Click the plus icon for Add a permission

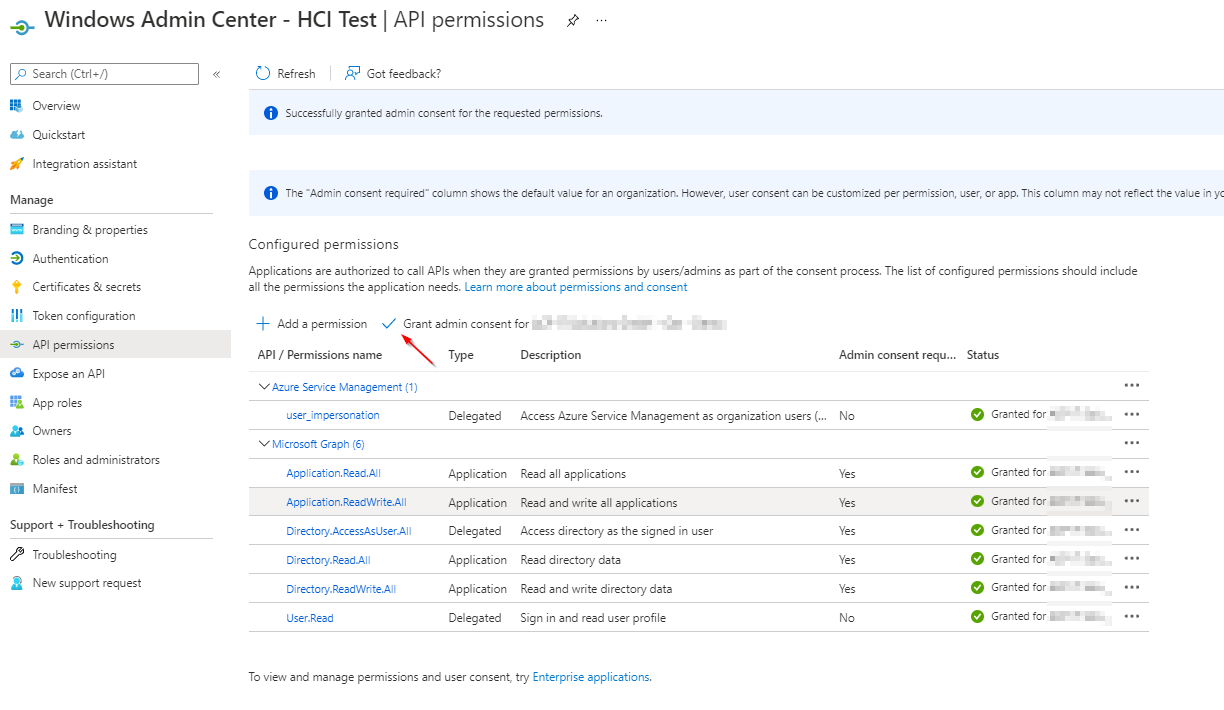(x=263, y=324)
